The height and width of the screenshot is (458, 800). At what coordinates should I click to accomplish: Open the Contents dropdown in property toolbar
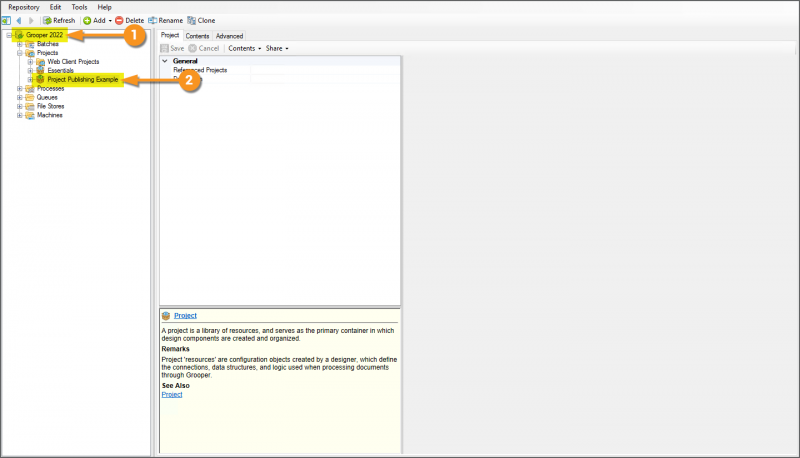coord(244,48)
